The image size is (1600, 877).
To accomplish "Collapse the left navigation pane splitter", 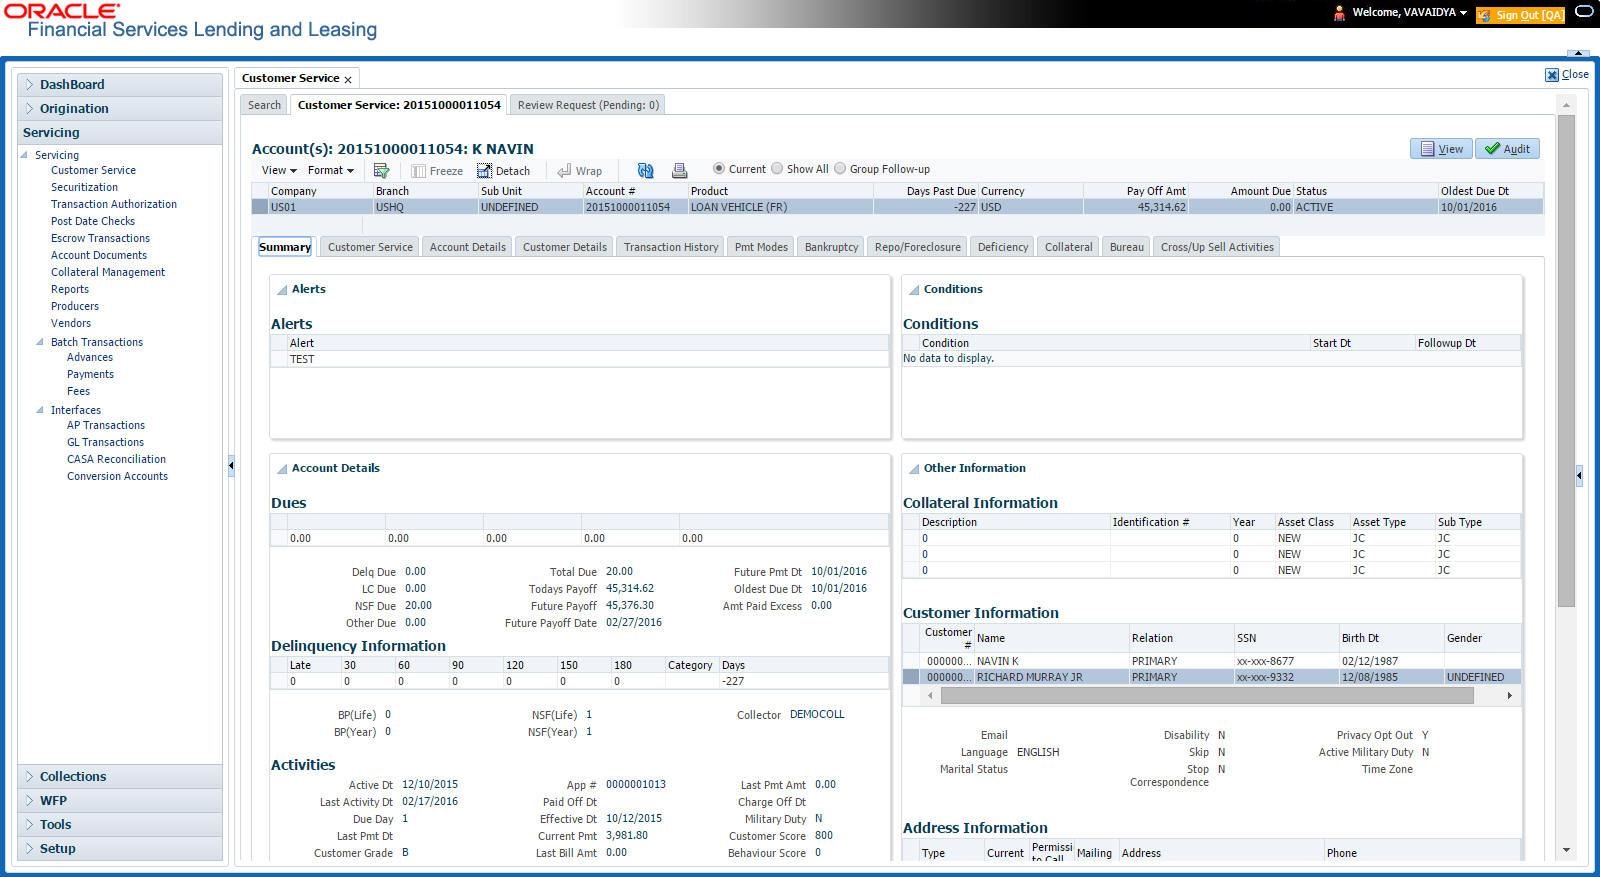I will click(x=231, y=465).
